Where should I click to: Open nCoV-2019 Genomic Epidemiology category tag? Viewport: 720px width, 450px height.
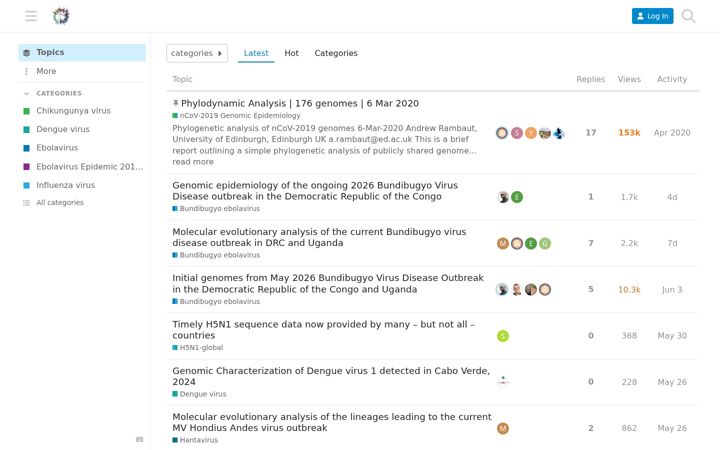(236, 116)
